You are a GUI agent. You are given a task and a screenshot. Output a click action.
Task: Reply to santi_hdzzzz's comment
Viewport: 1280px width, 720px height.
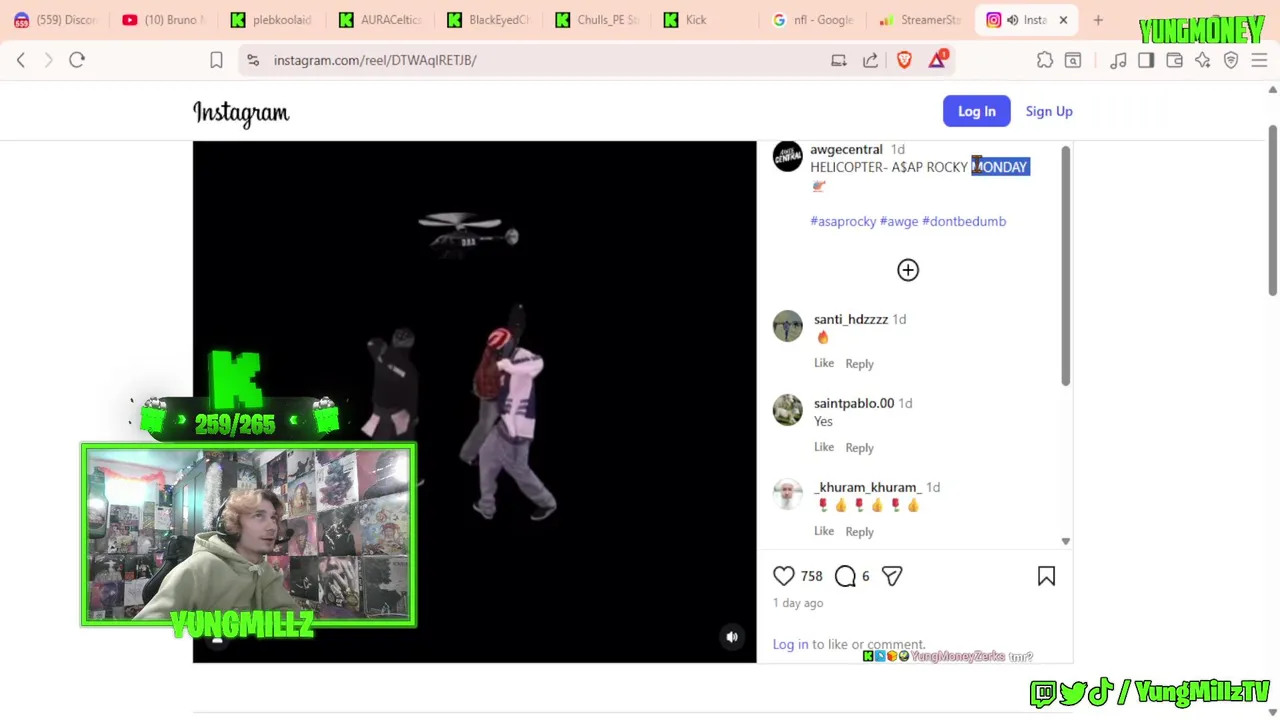click(x=859, y=363)
